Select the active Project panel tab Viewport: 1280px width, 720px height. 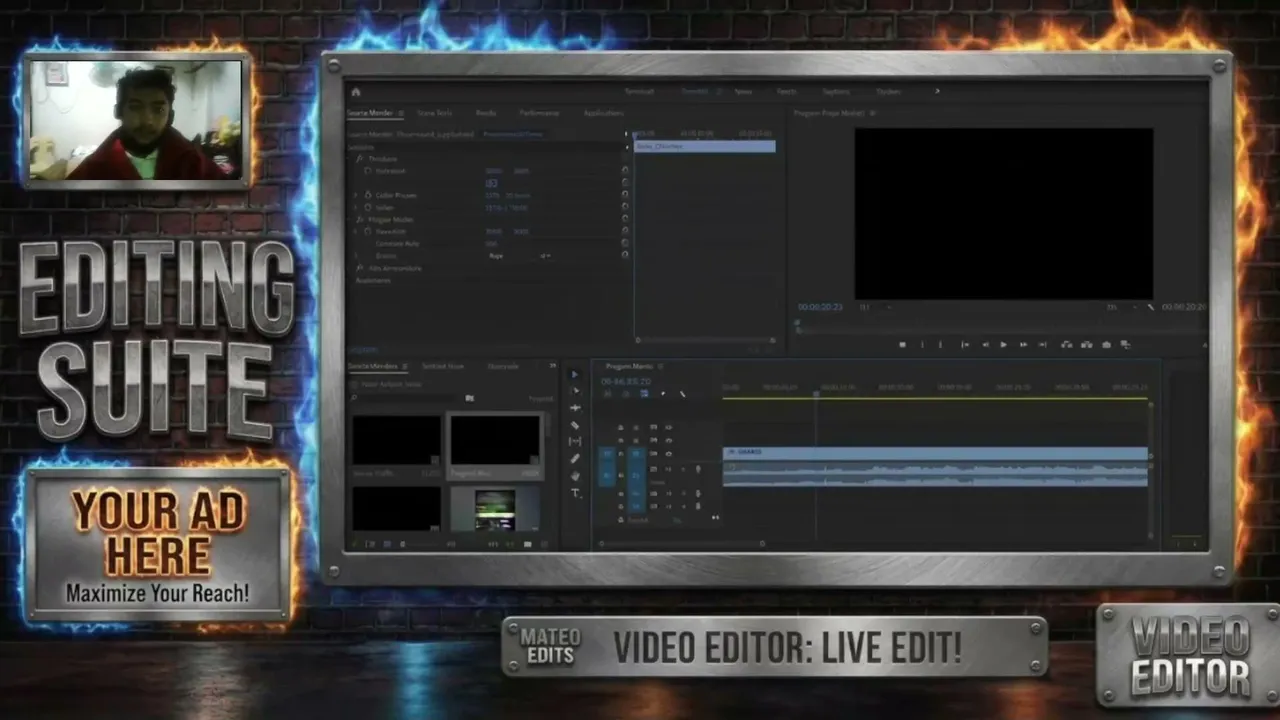tap(372, 367)
